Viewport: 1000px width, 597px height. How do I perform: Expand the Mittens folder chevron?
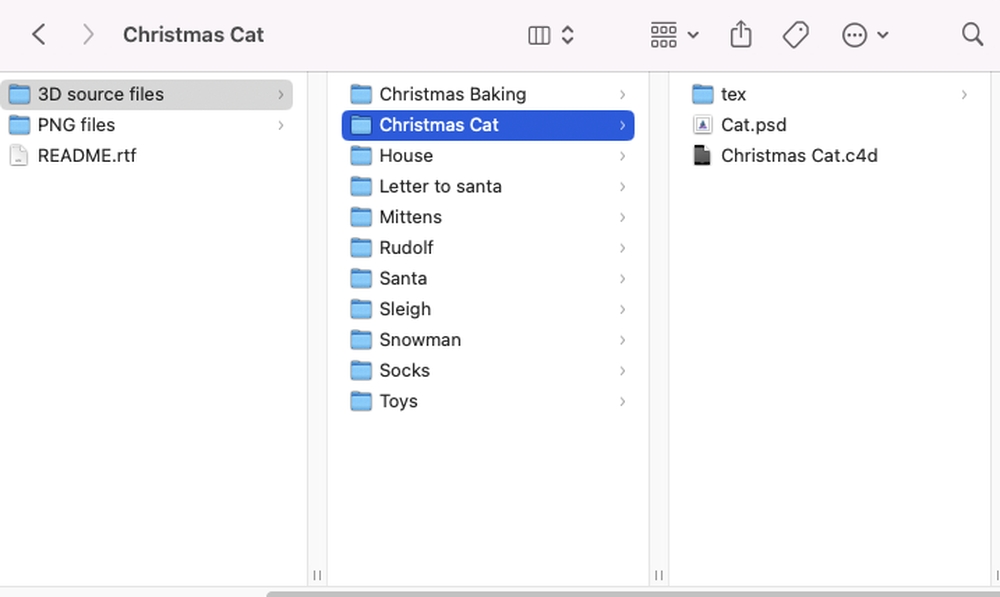[x=622, y=217]
